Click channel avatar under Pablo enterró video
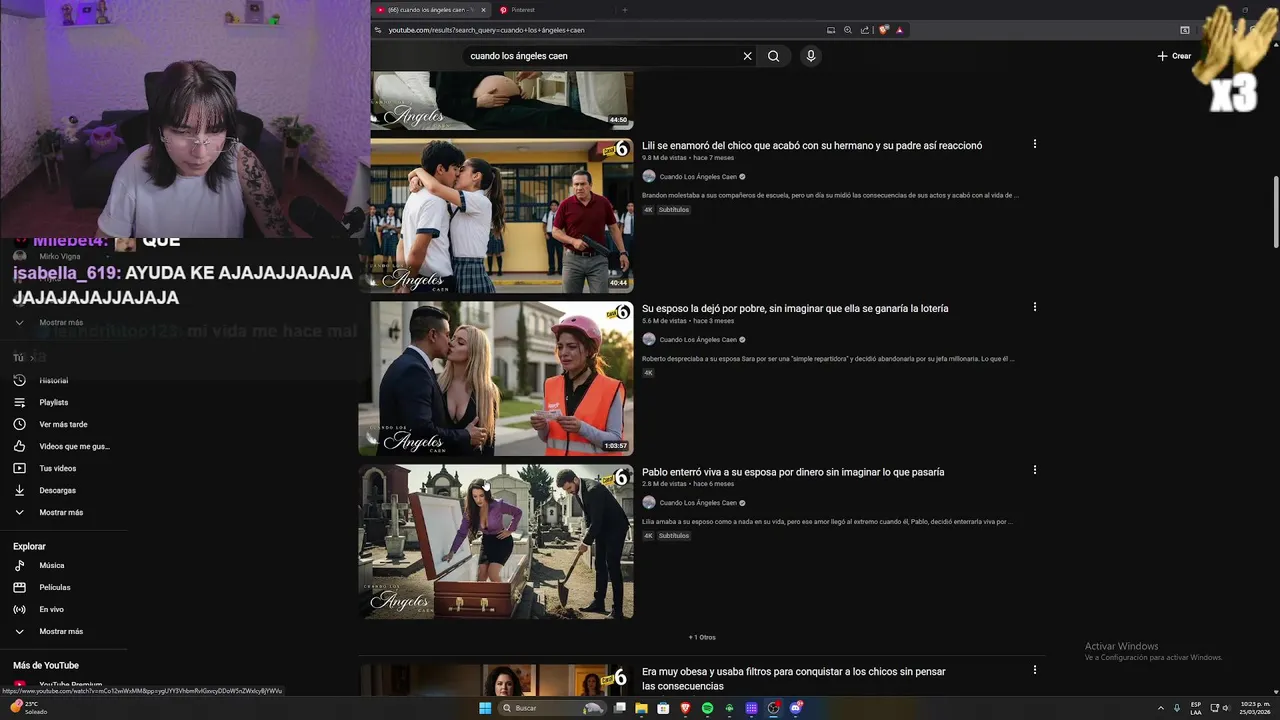 [649, 503]
